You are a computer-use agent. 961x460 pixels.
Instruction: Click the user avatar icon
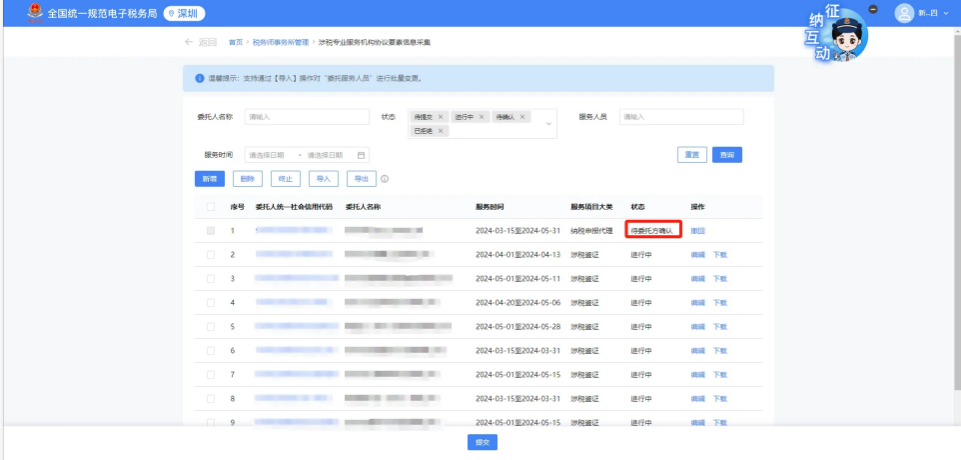pyautogui.click(x=904, y=13)
